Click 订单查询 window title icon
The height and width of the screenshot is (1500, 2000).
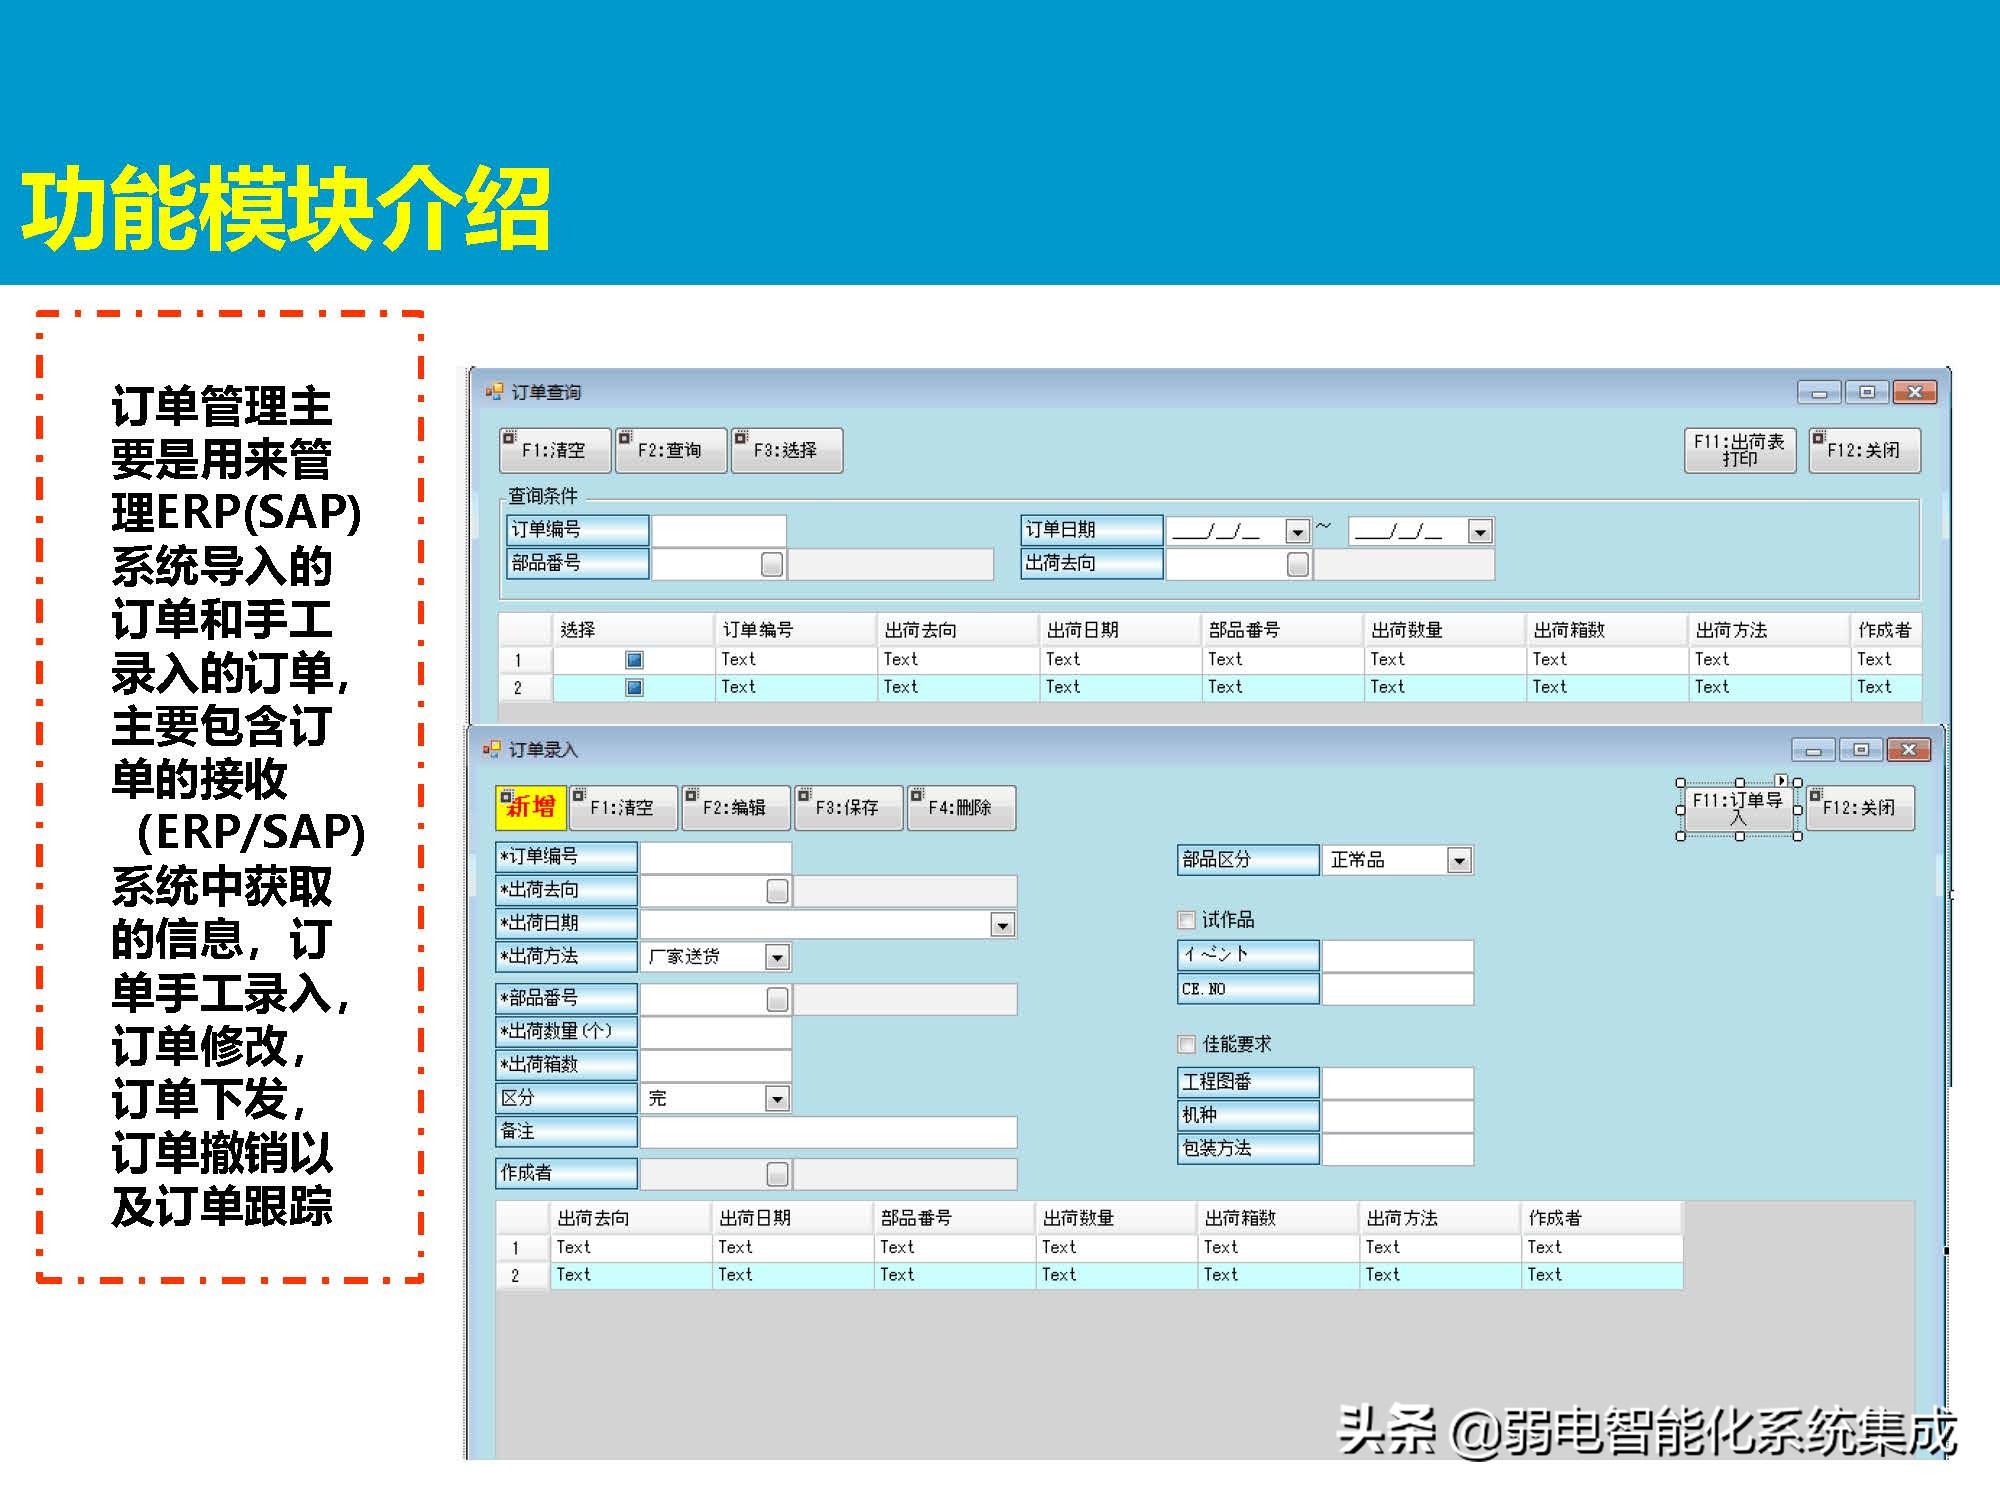(x=494, y=392)
